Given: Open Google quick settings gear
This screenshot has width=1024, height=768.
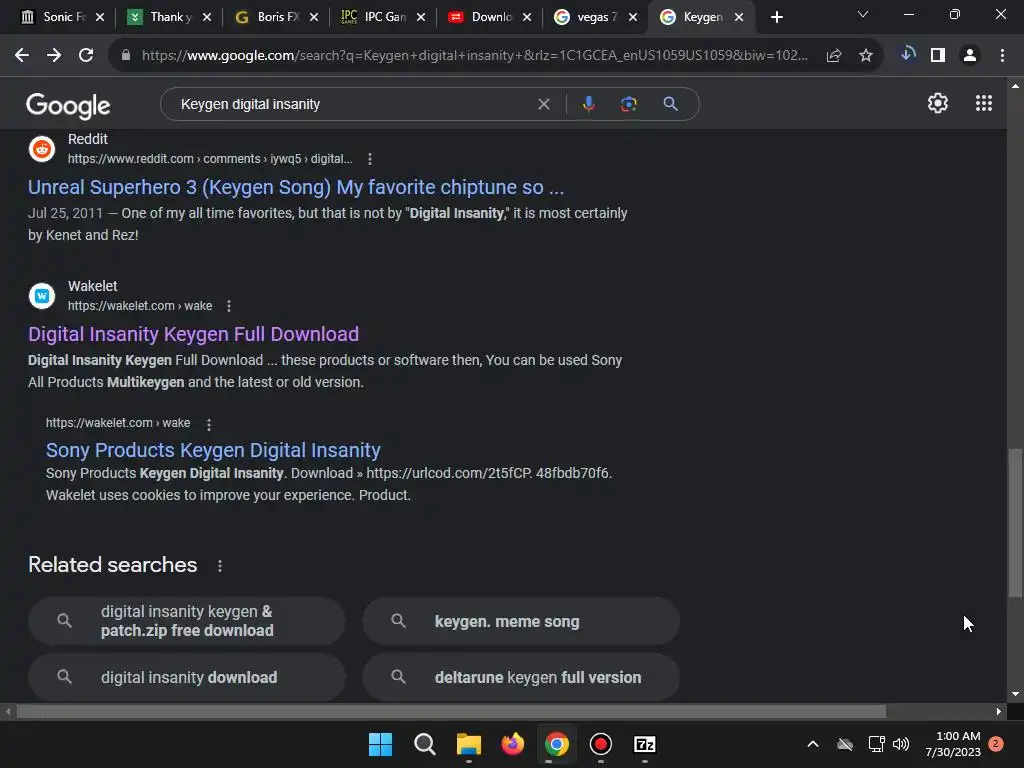Looking at the screenshot, I should coord(938,103).
